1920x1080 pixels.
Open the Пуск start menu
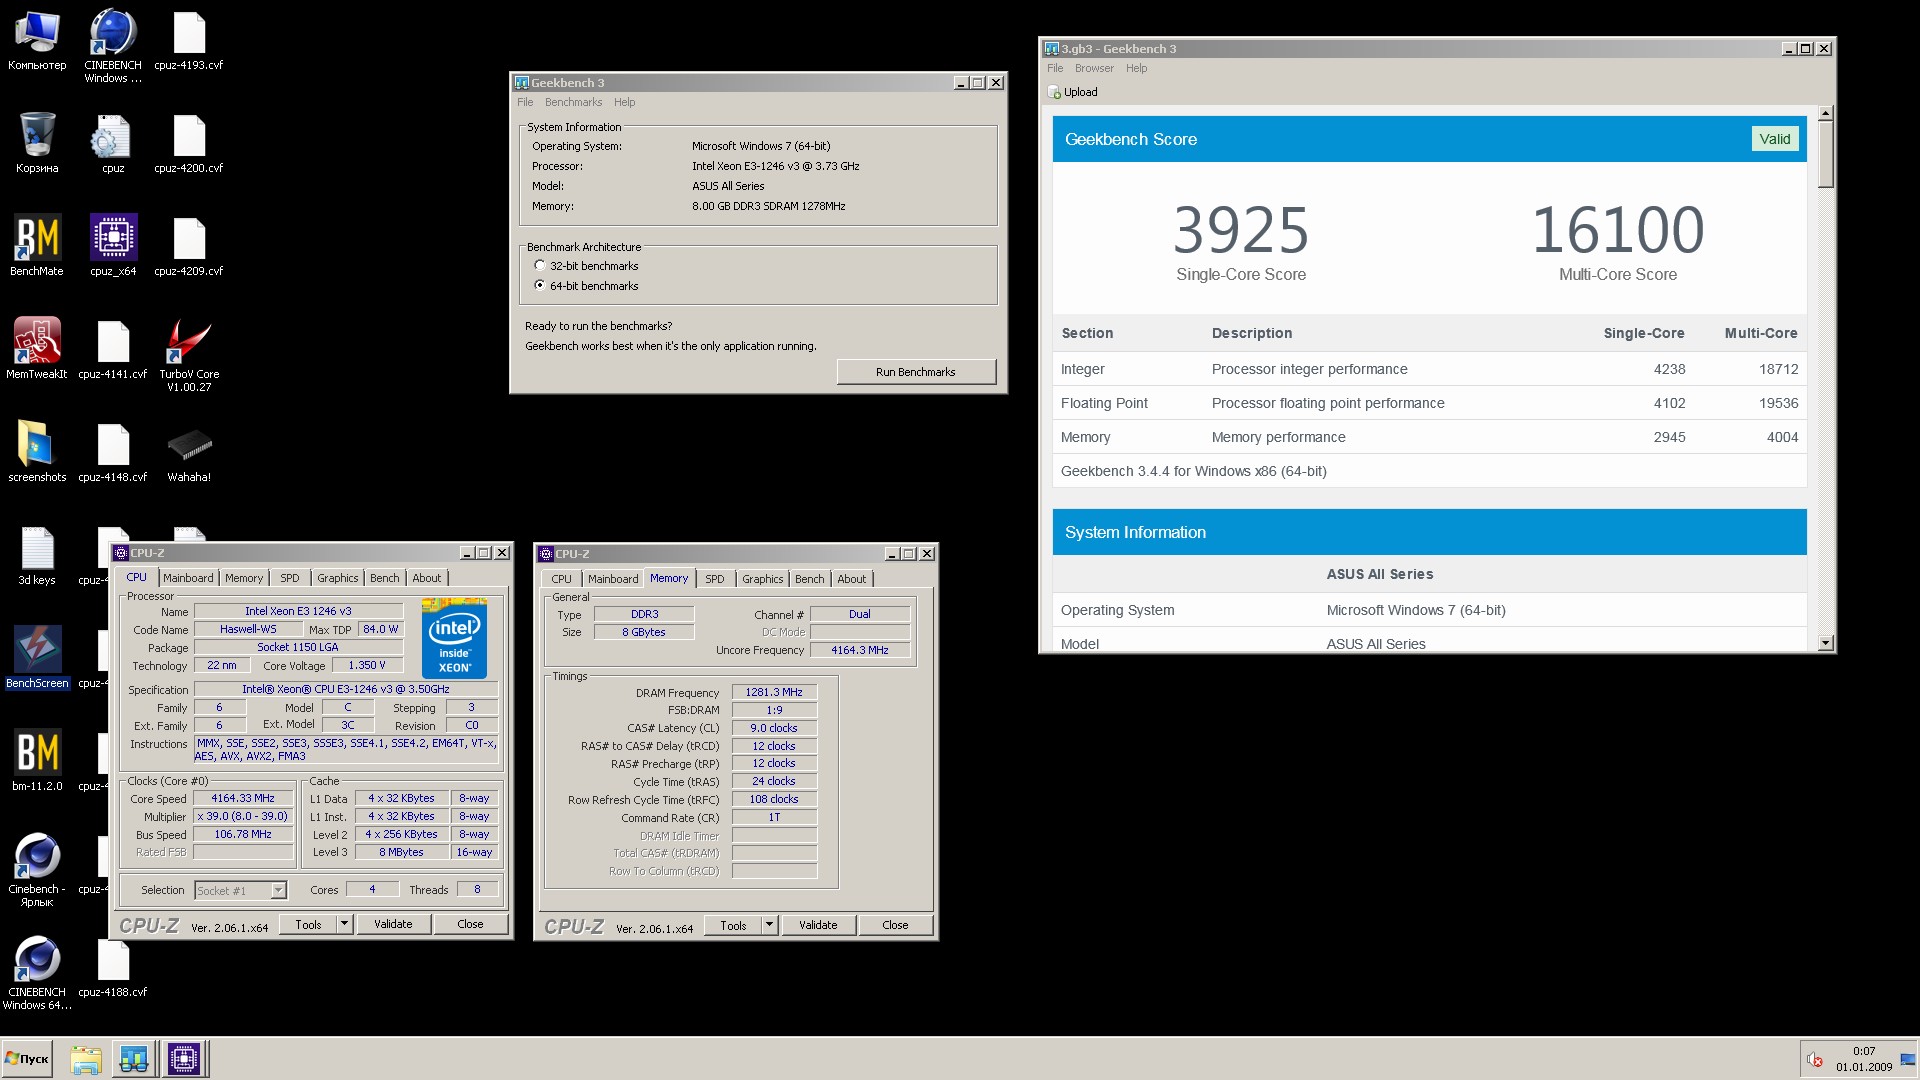(x=27, y=1059)
